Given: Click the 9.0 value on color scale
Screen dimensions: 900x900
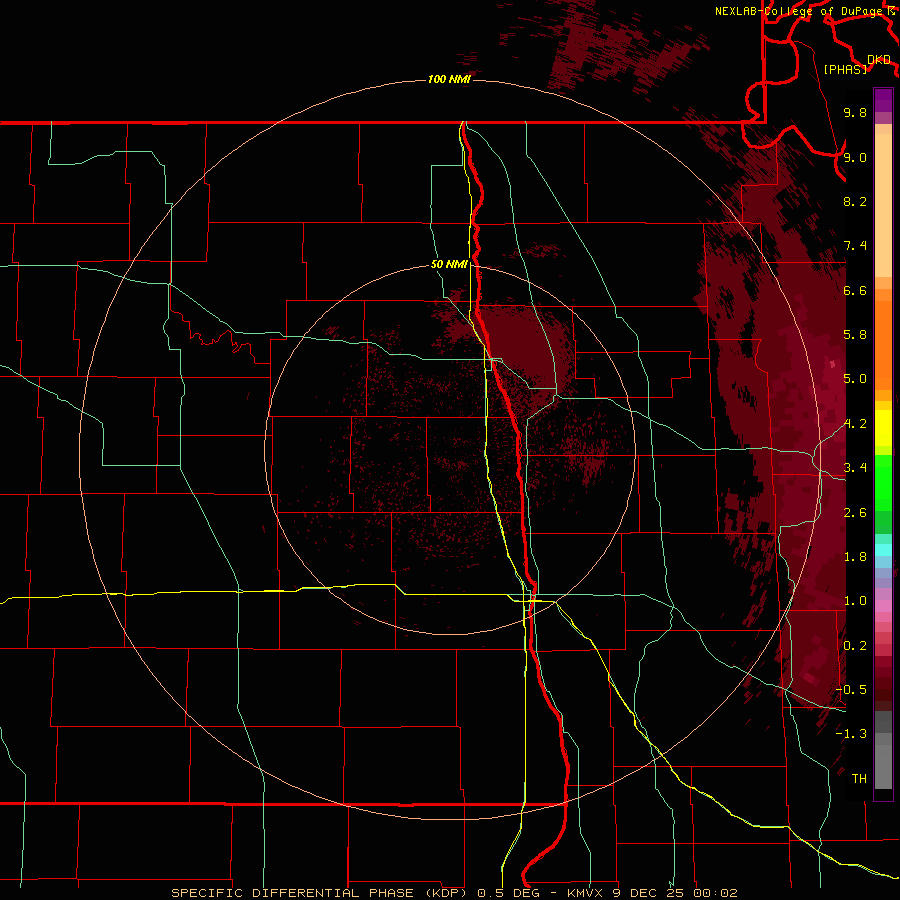Looking at the screenshot, I should (x=855, y=157).
